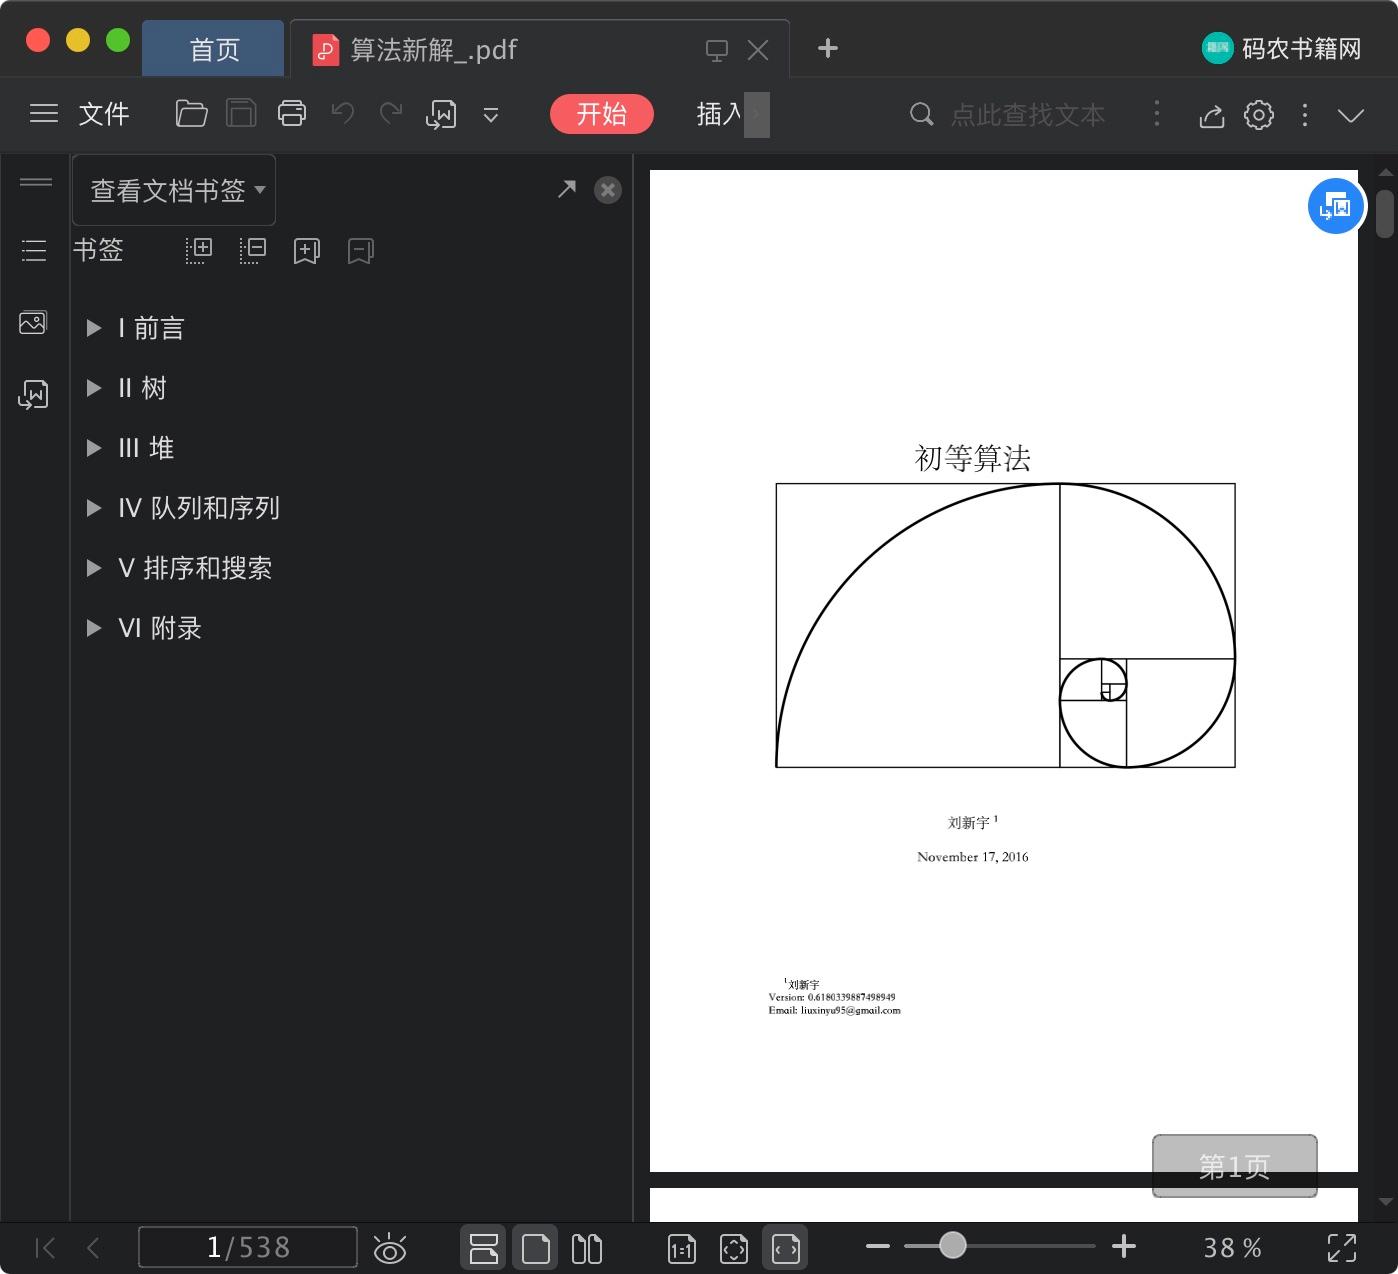
Task: Expand the IV 队列和序列 bookmark
Action: tap(94, 508)
